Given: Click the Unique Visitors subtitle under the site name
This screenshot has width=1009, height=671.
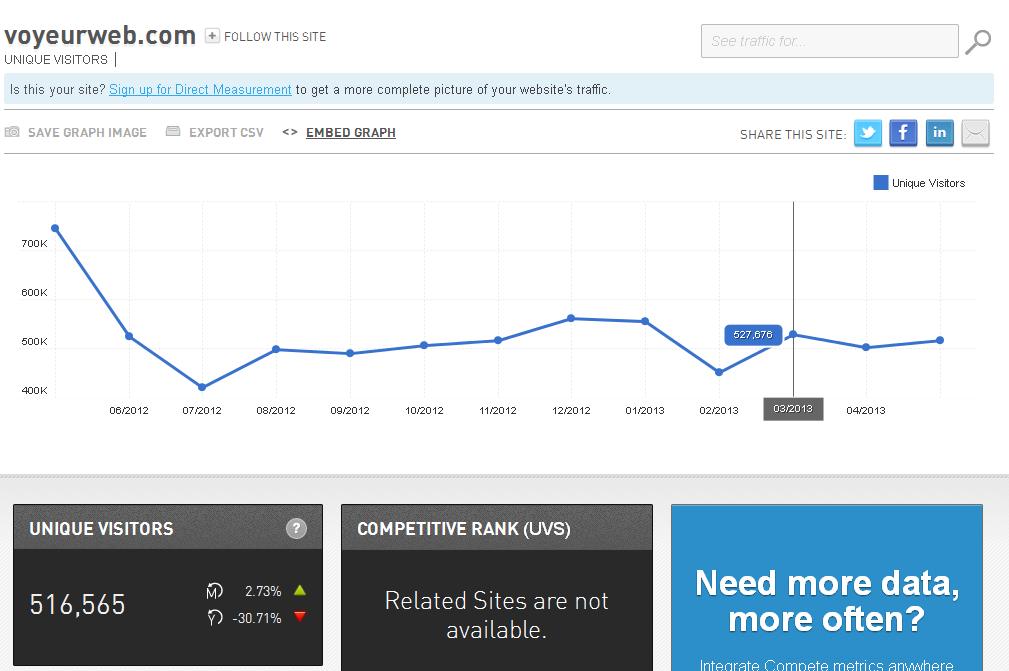Looking at the screenshot, I should (x=56, y=60).
